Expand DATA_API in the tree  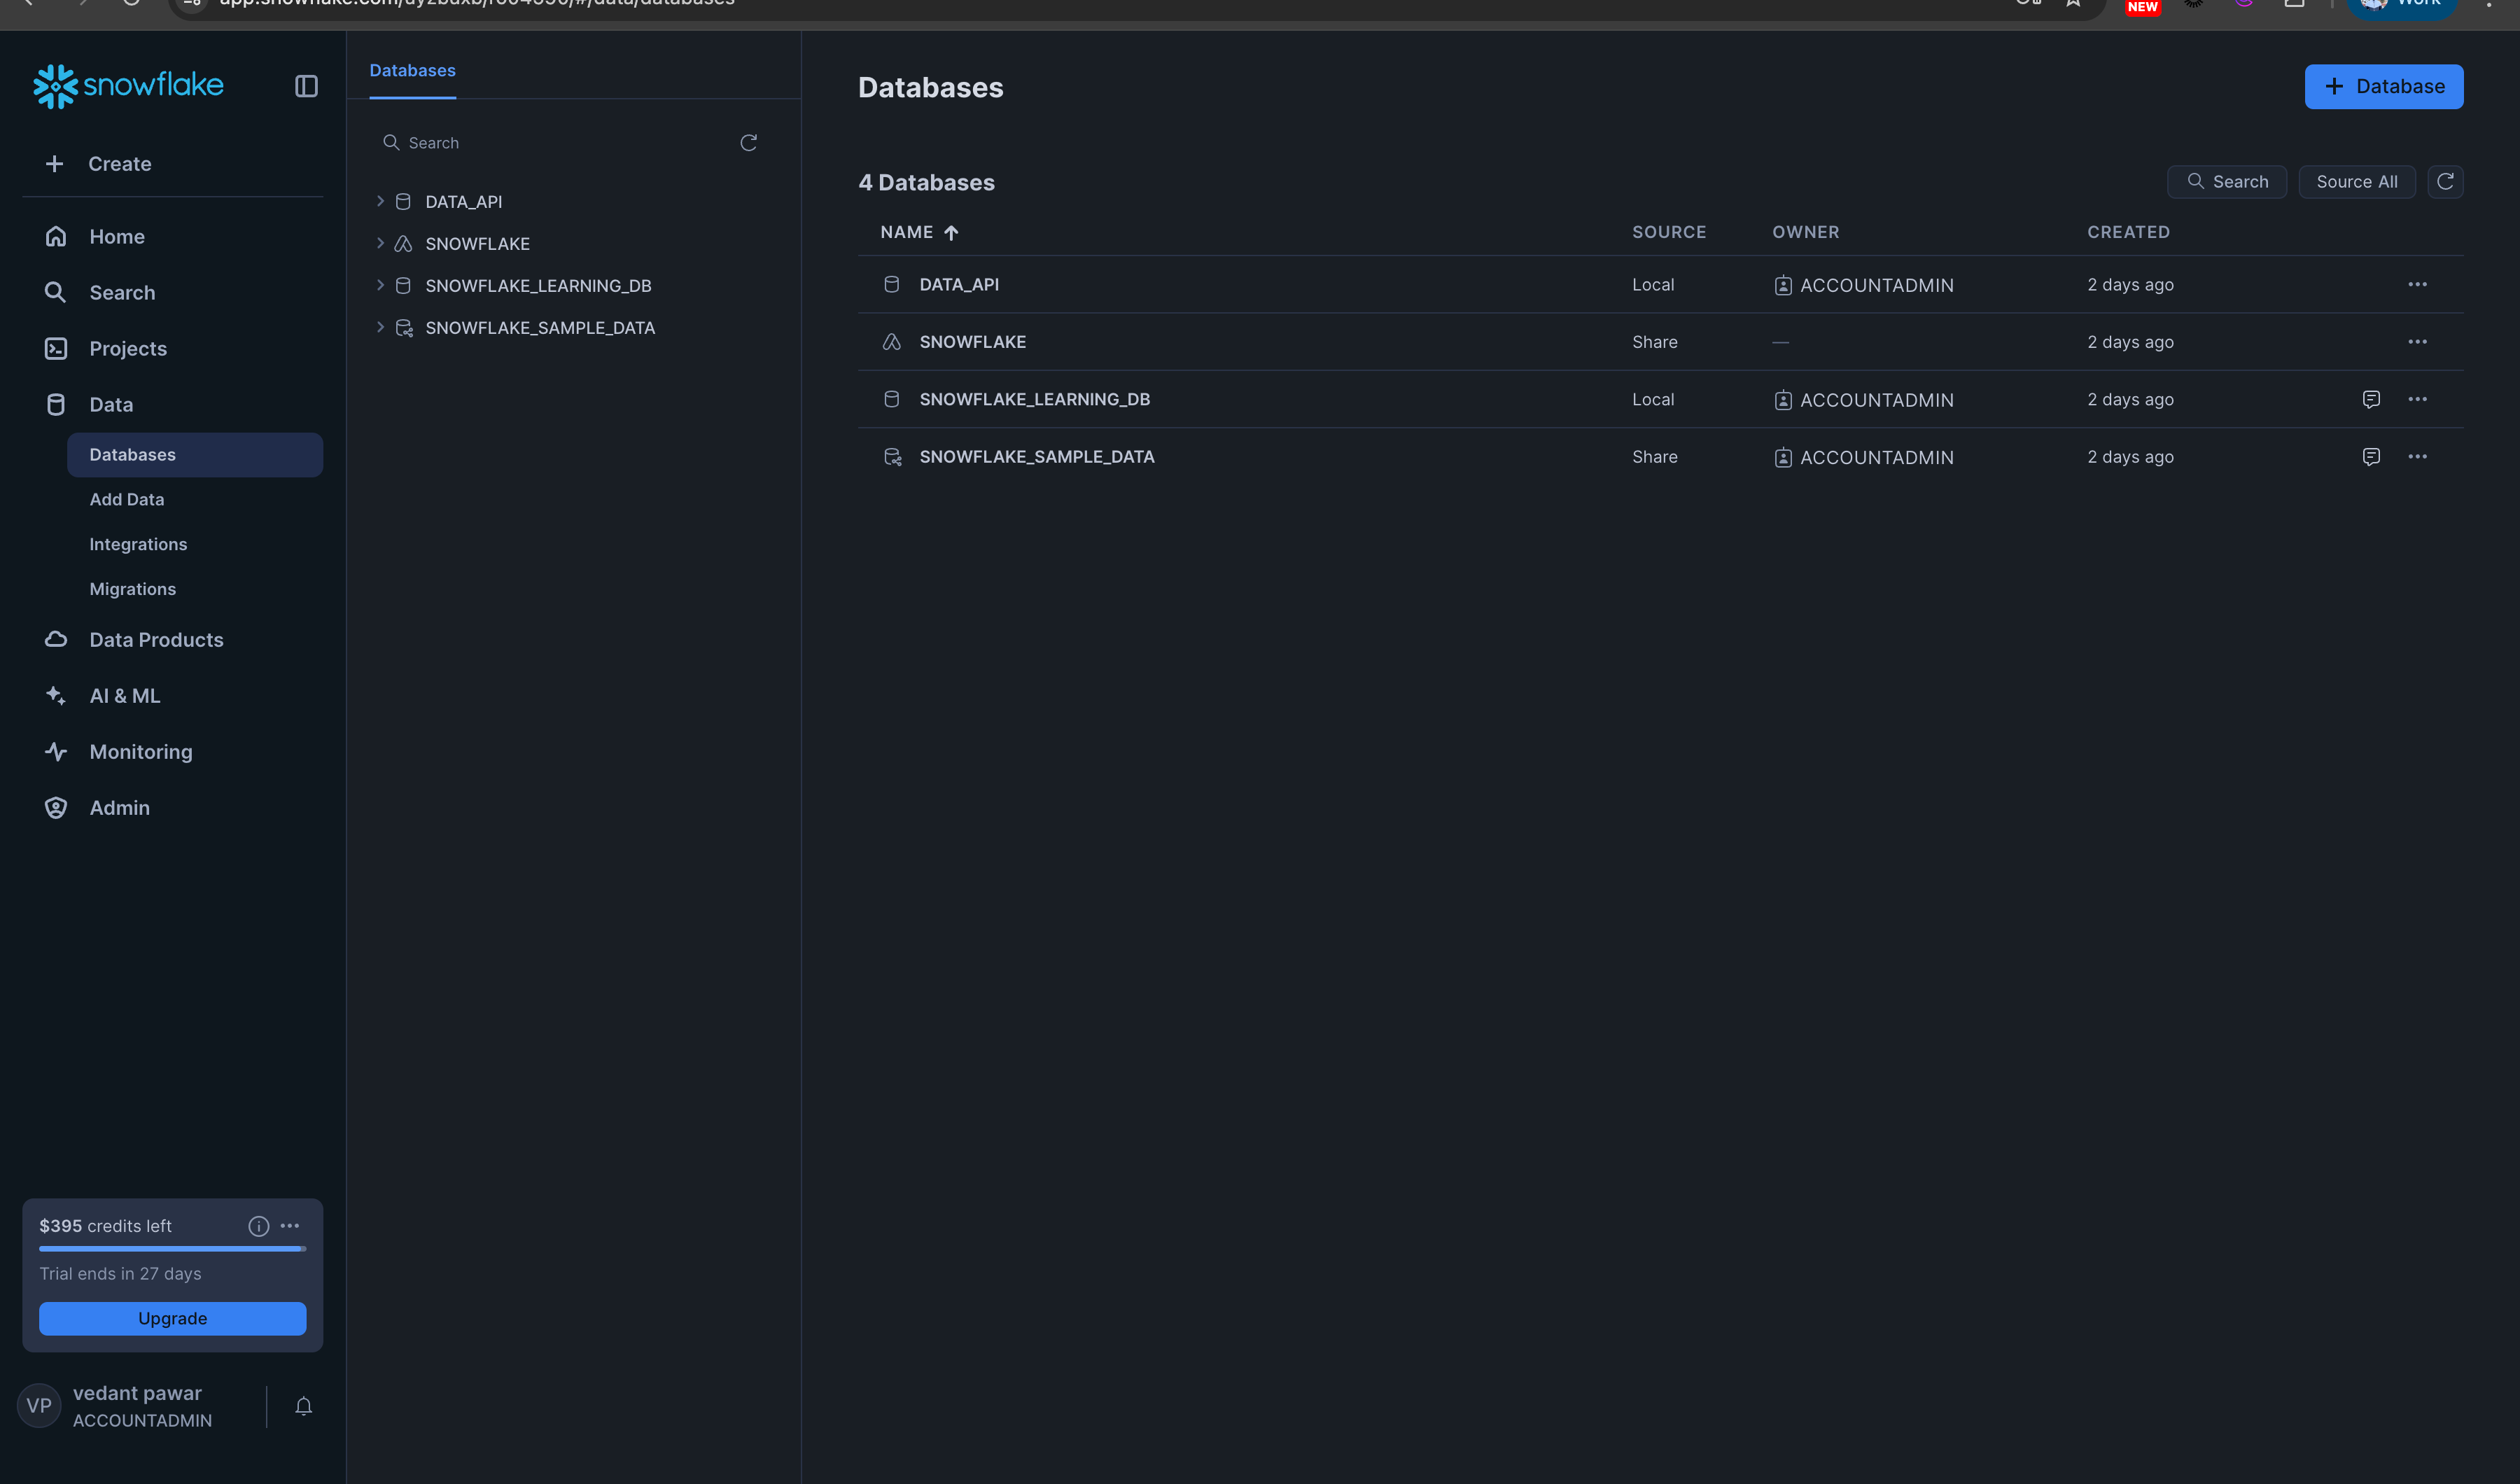click(x=380, y=201)
